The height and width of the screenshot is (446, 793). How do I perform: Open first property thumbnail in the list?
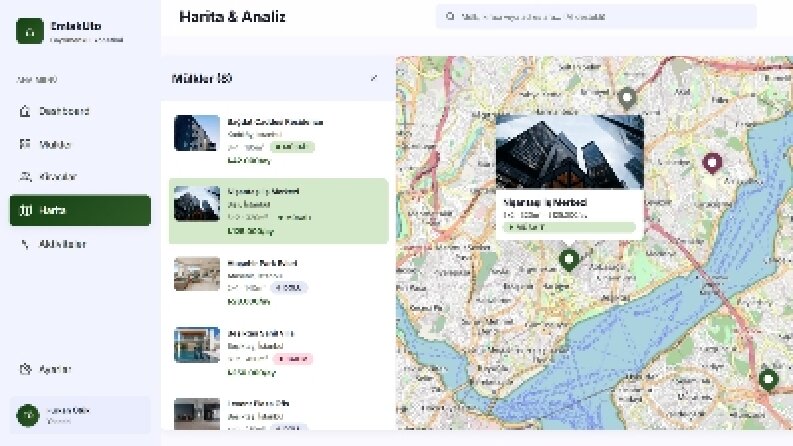(x=197, y=133)
